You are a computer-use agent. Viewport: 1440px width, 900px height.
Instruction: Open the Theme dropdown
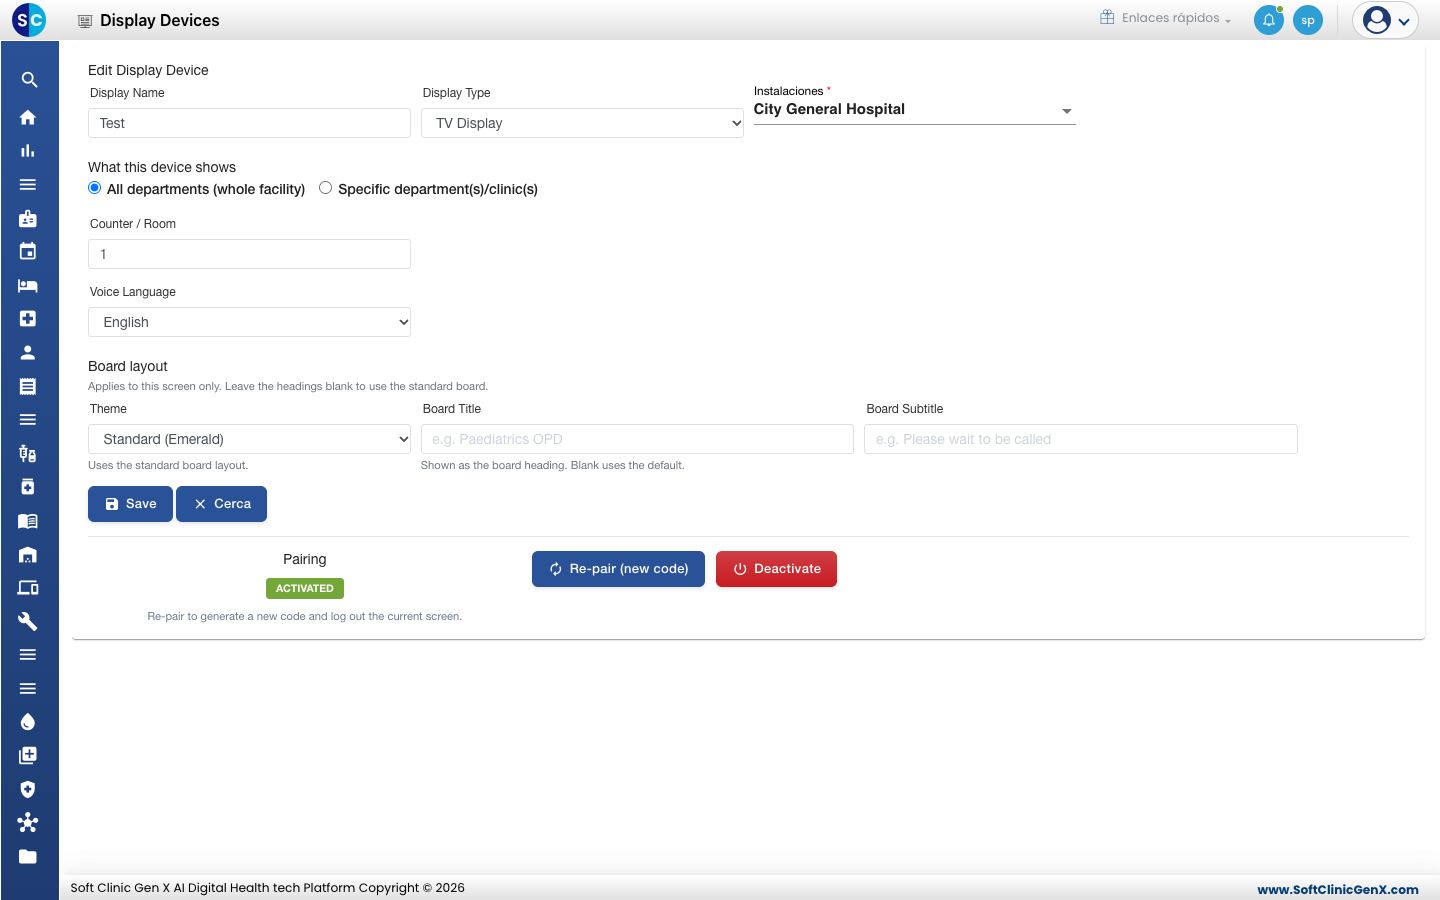click(249, 439)
